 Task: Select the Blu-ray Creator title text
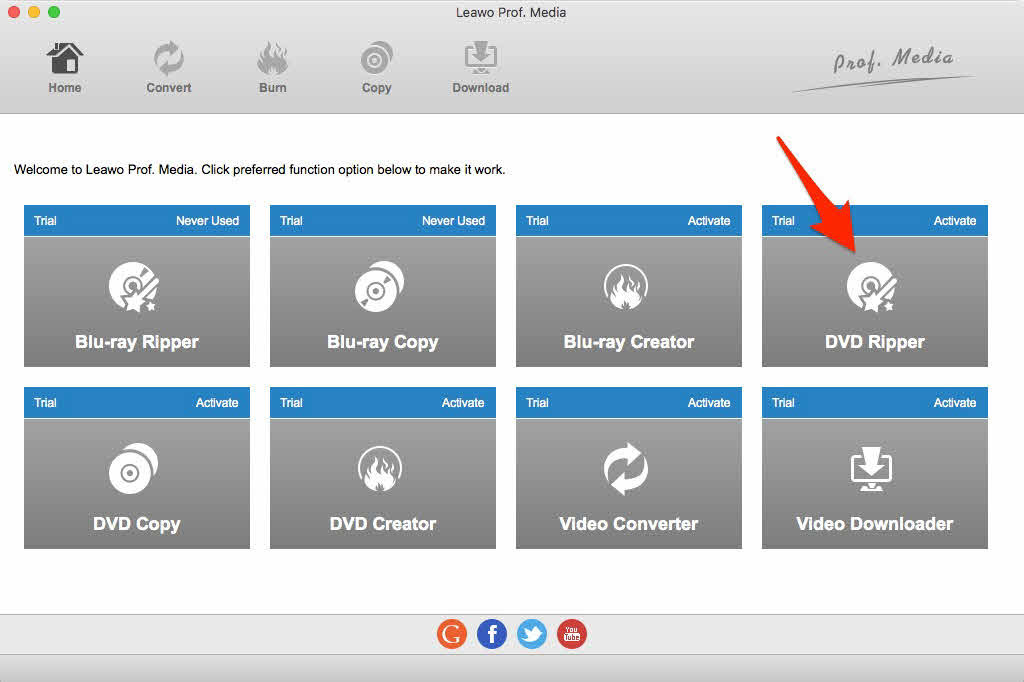(629, 342)
